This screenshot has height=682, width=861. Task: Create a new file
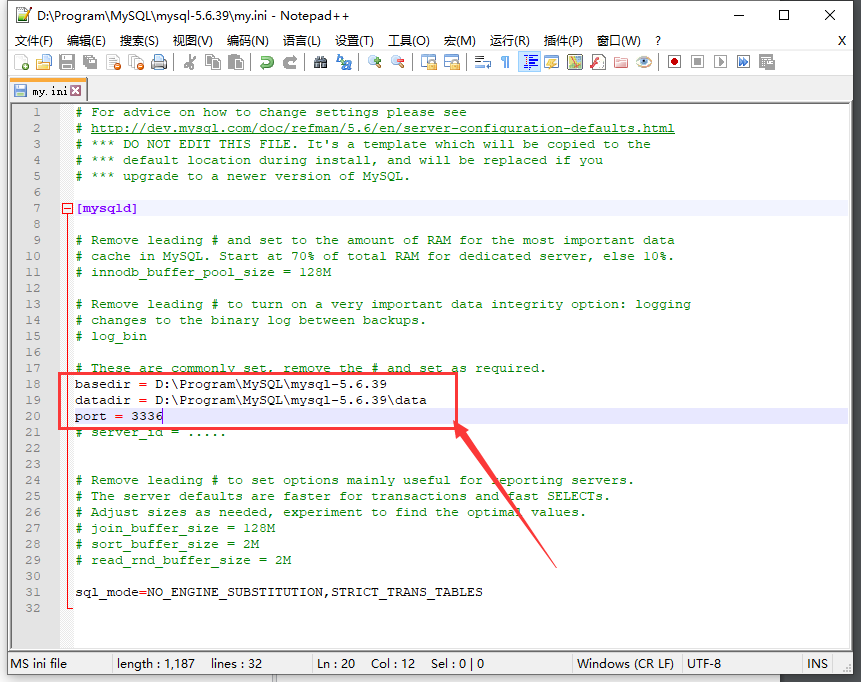click(21, 62)
